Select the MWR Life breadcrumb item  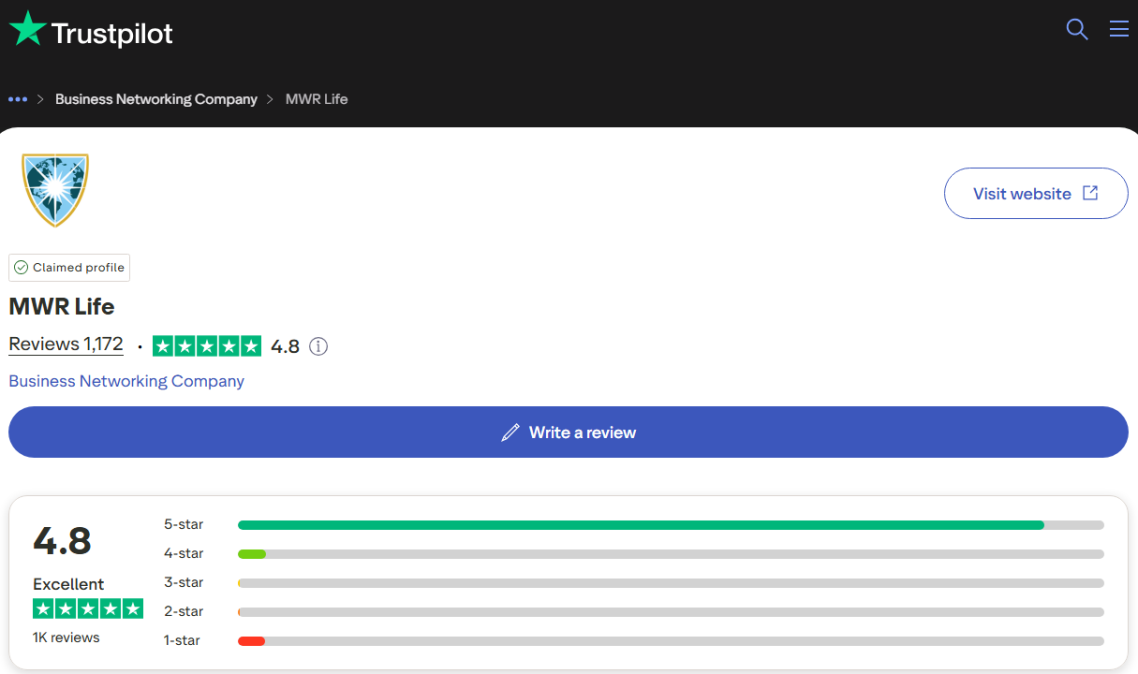pos(316,99)
